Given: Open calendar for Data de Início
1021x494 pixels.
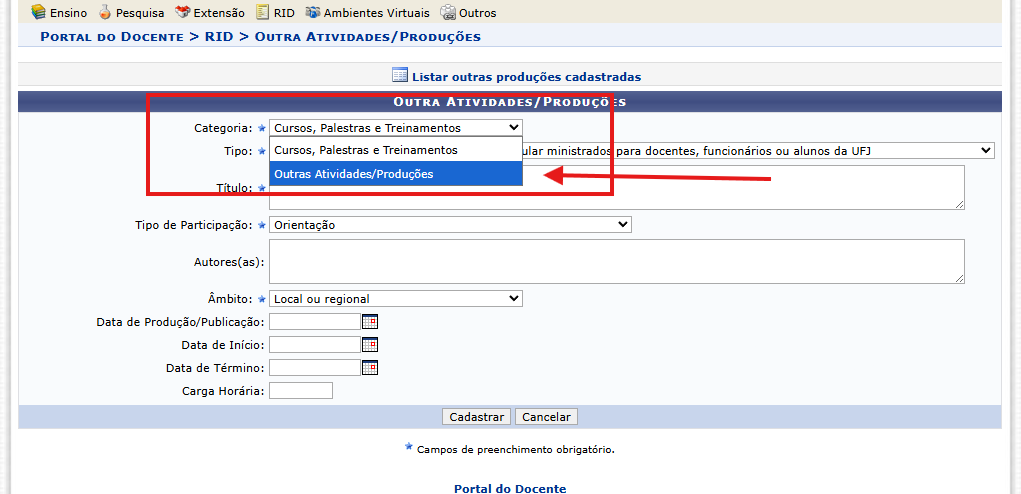Looking at the screenshot, I should click(x=370, y=344).
